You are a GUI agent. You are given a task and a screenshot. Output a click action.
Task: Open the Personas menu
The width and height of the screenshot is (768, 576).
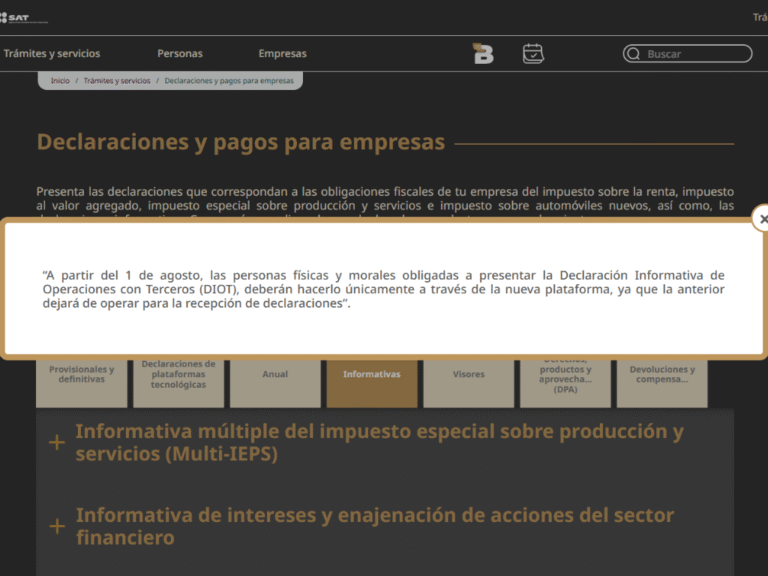tap(180, 54)
